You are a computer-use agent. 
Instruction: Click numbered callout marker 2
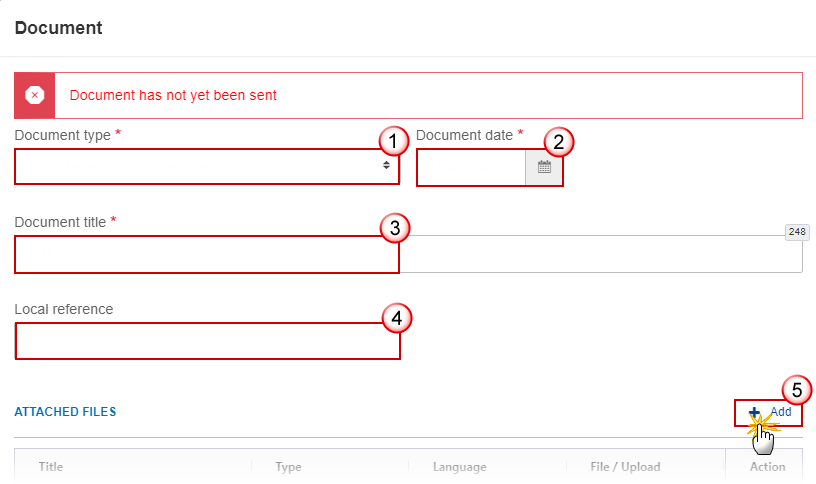[558, 142]
